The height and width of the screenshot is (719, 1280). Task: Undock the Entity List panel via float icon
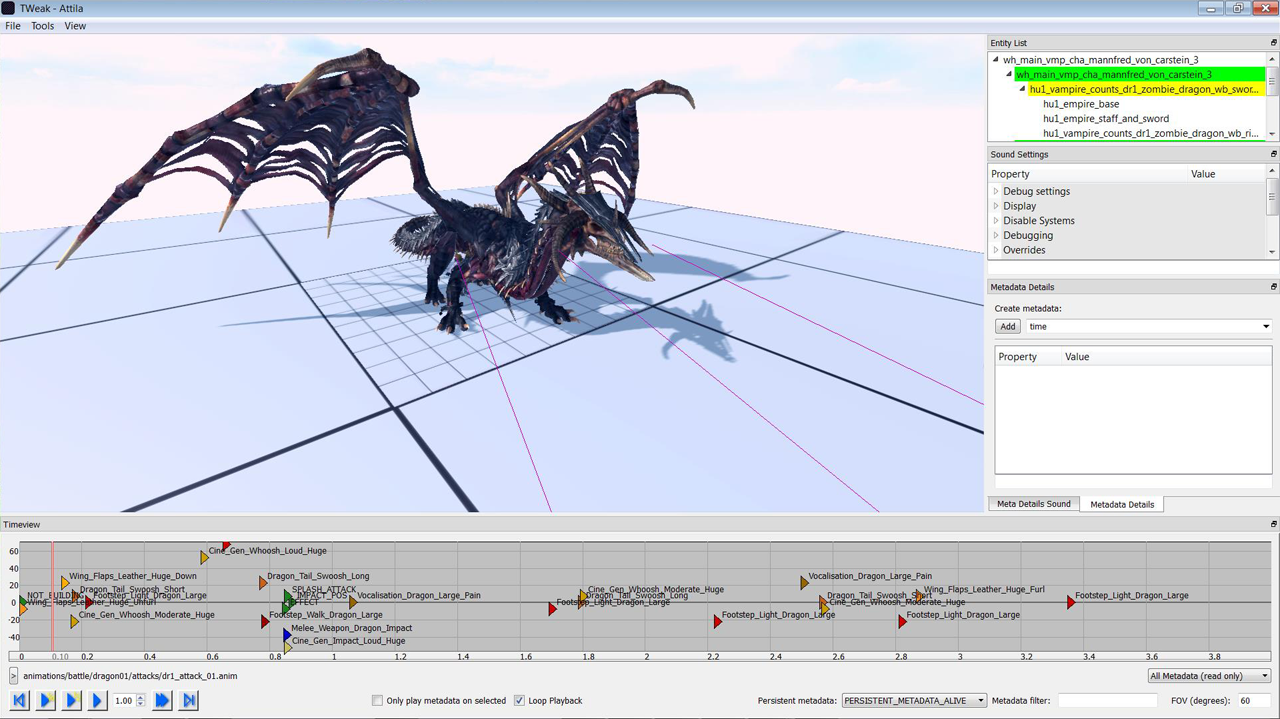(1273, 43)
